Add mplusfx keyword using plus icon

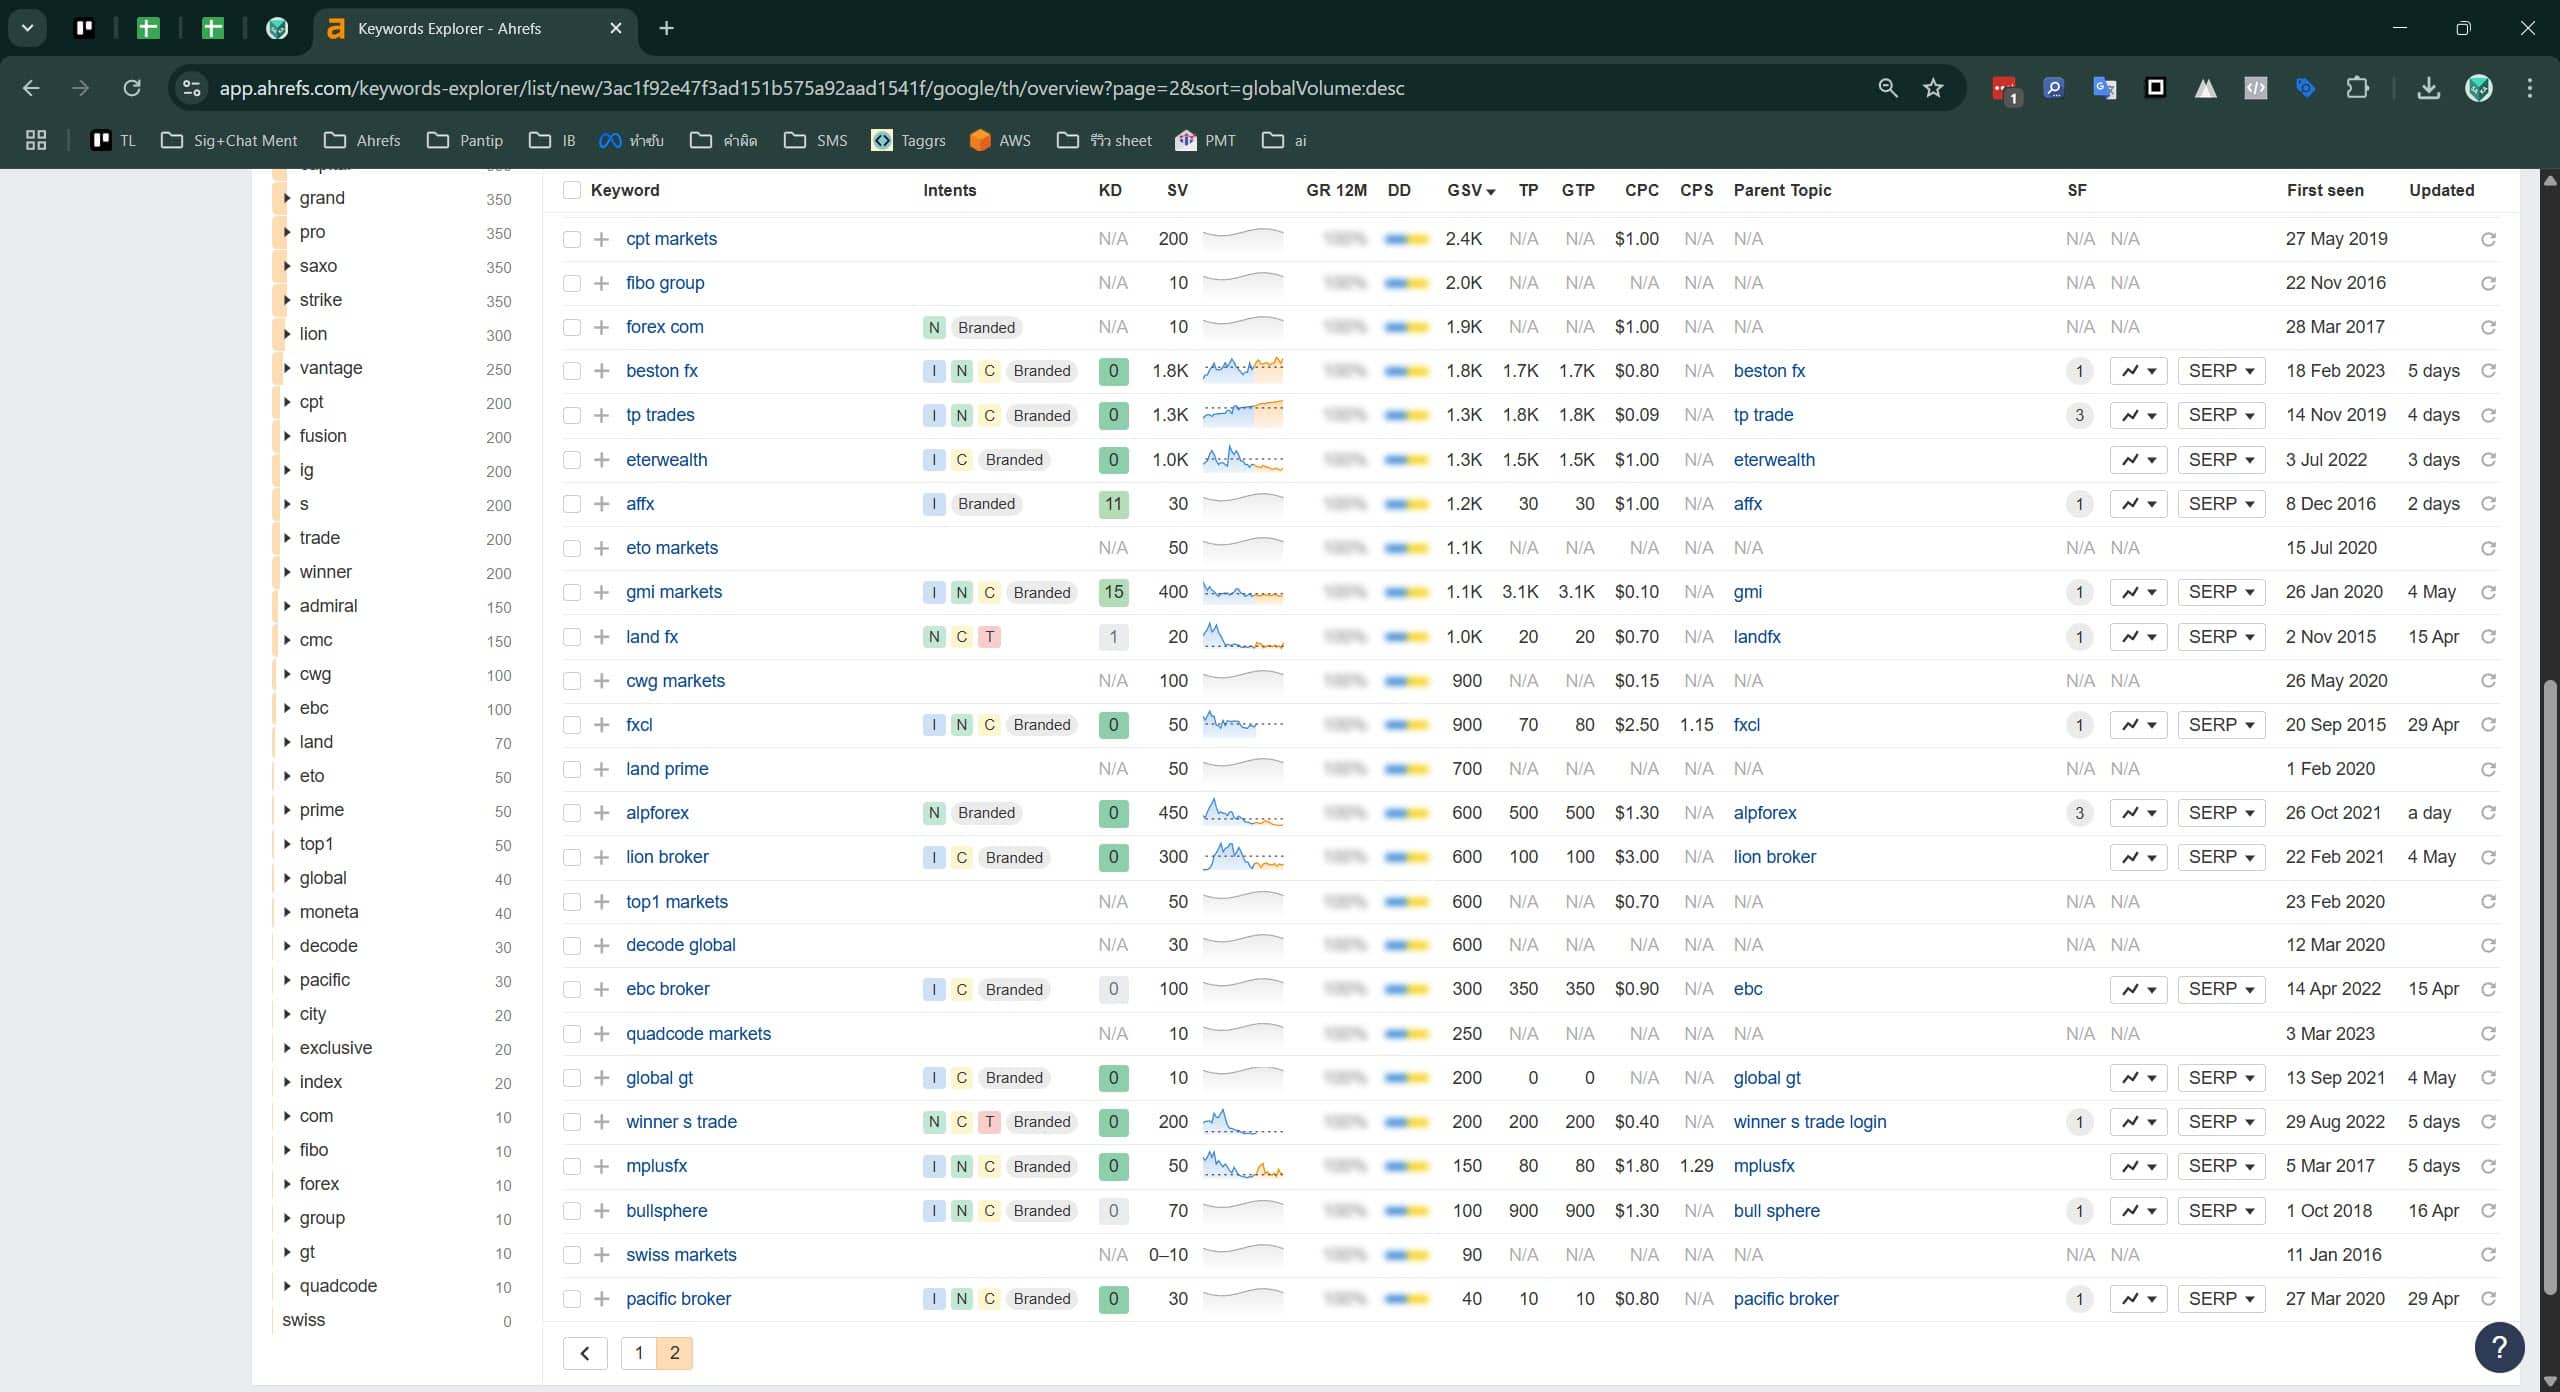coord(601,1166)
